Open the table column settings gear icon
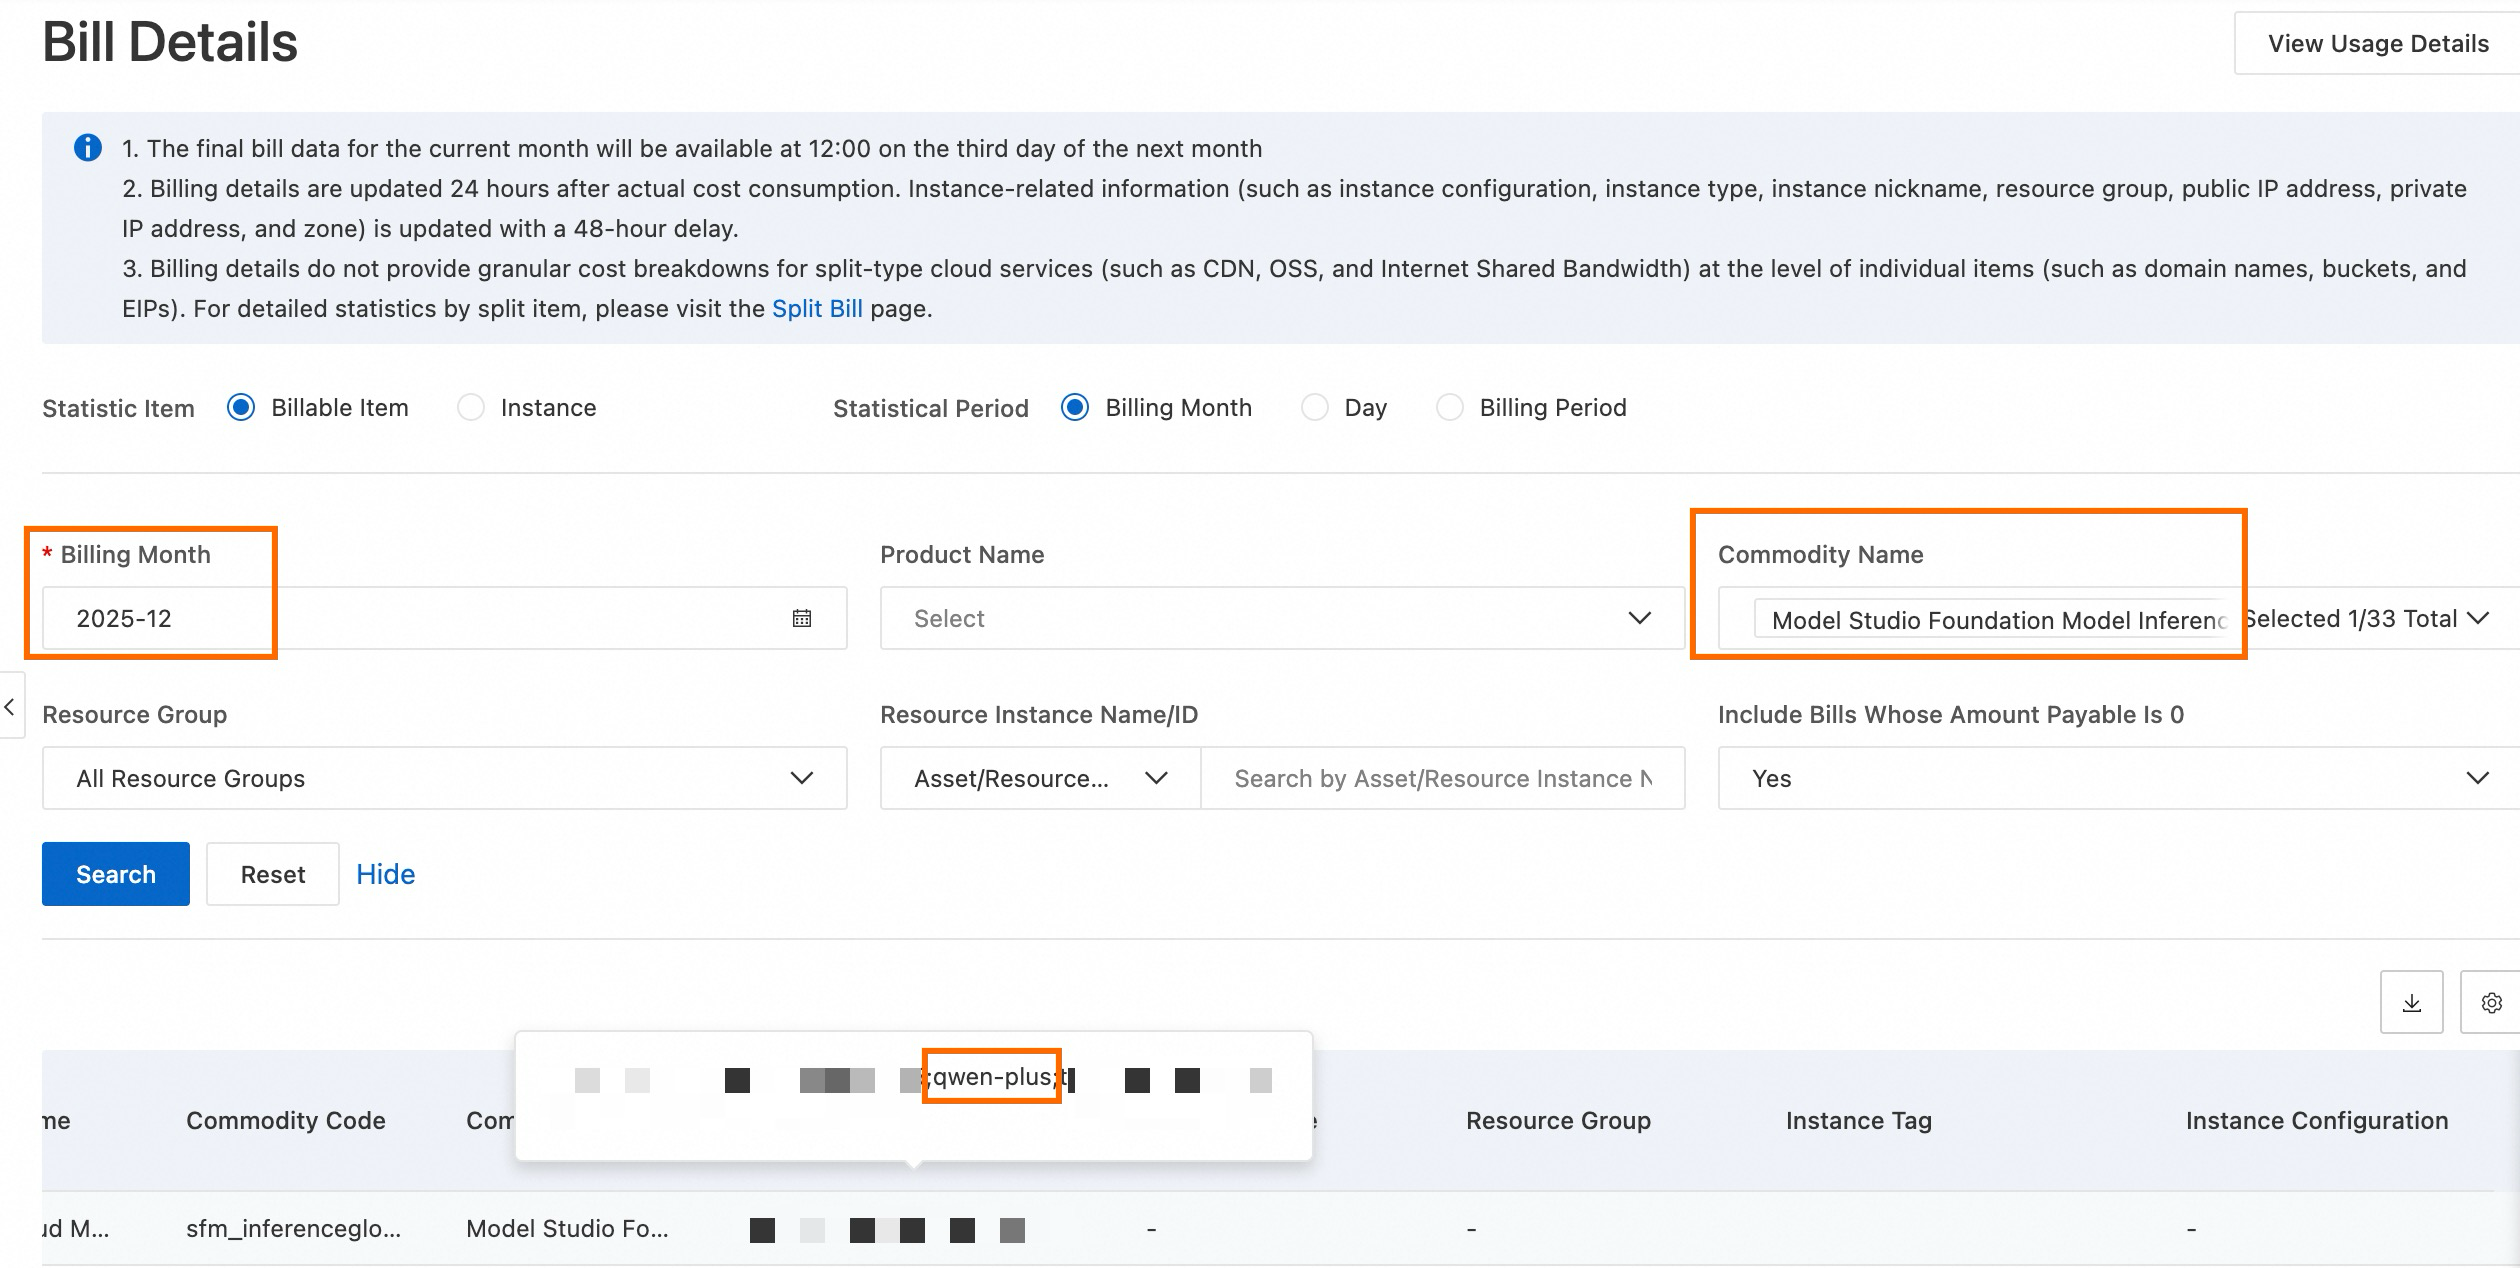 pos(2491,1002)
